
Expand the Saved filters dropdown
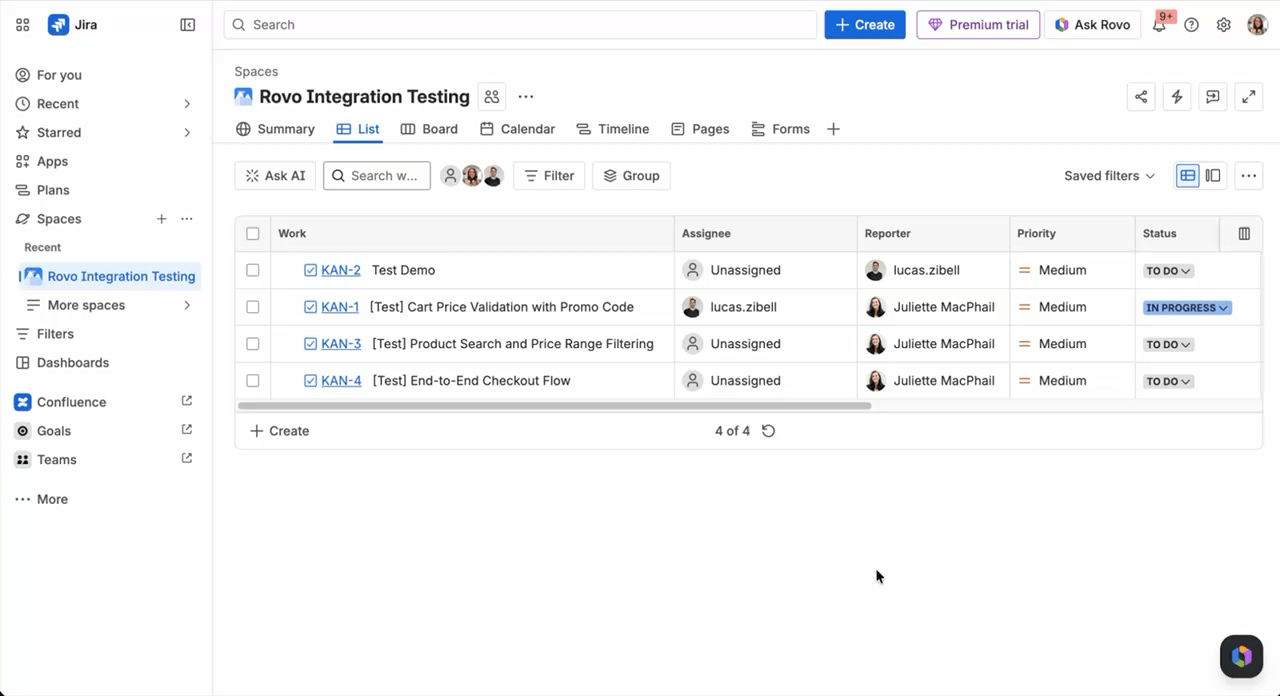pyautogui.click(x=1109, y=176)
